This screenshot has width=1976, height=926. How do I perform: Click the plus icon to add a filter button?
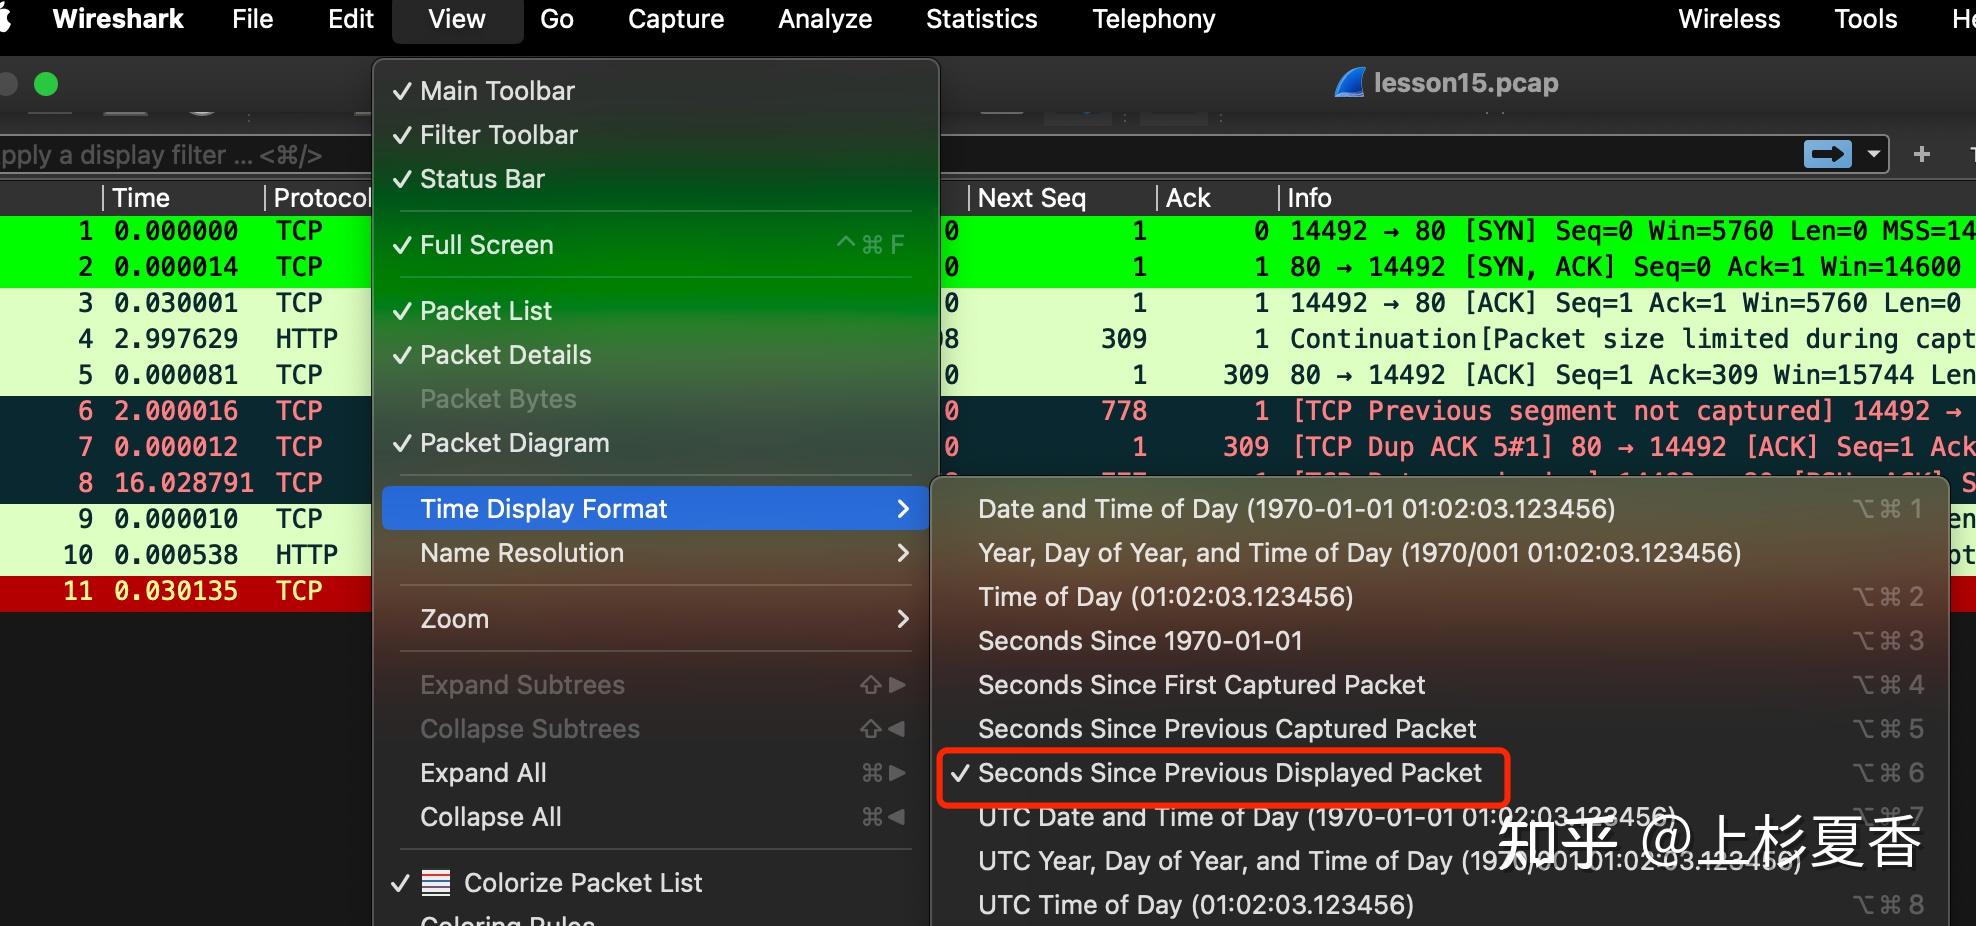1922,154
